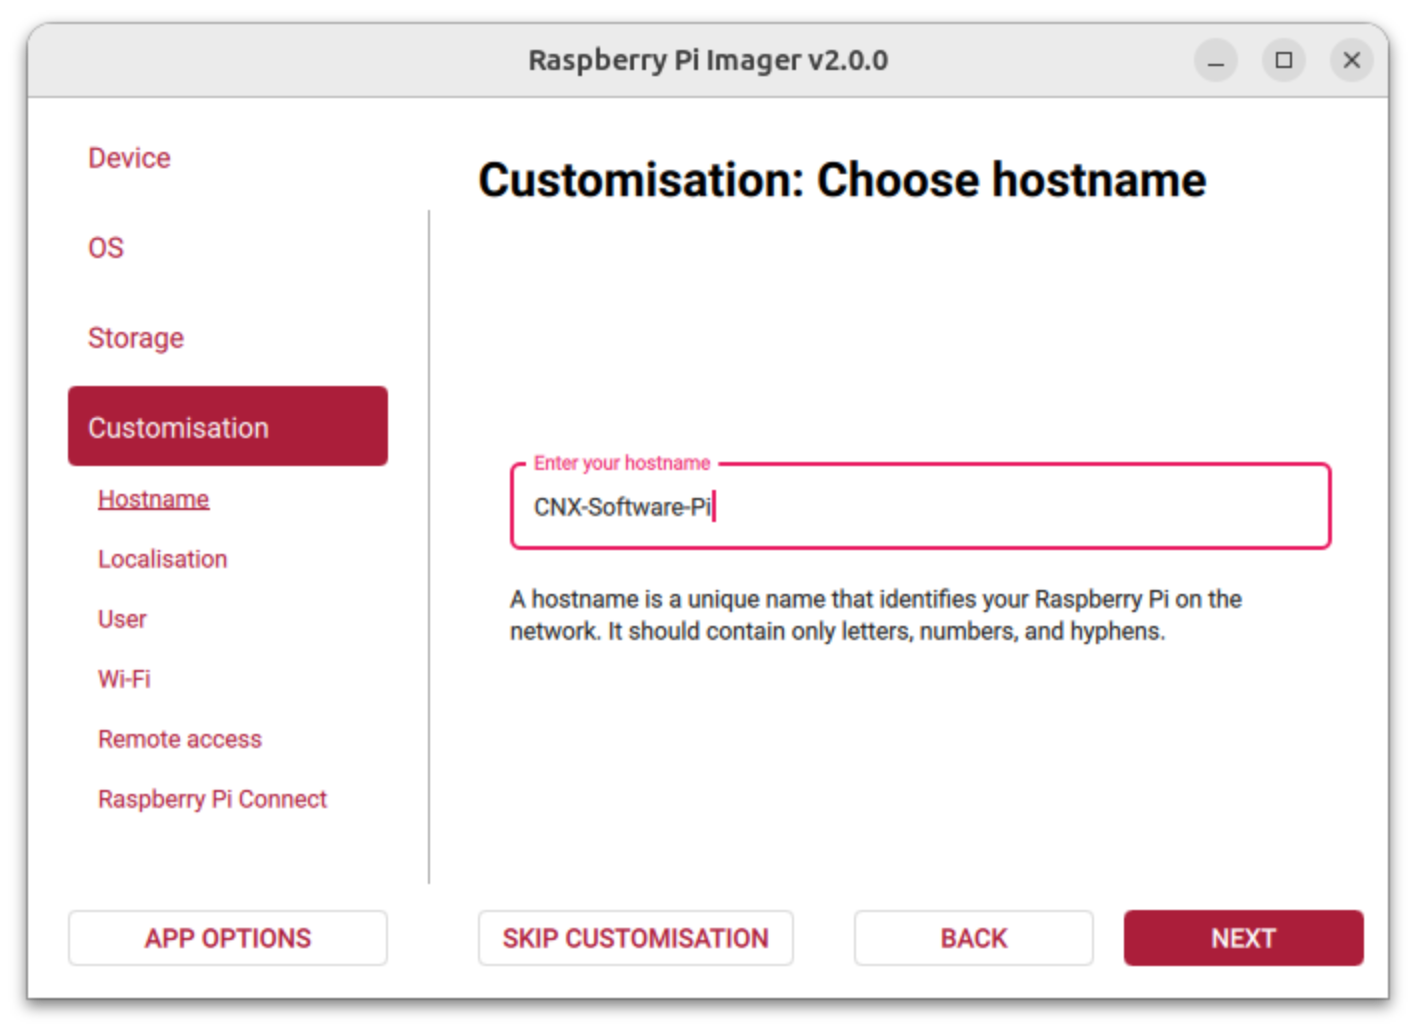Select Raspberry Pi Connect in sidebar
The width and height of the screenshot is (1416, 1032).
[212, 799]
